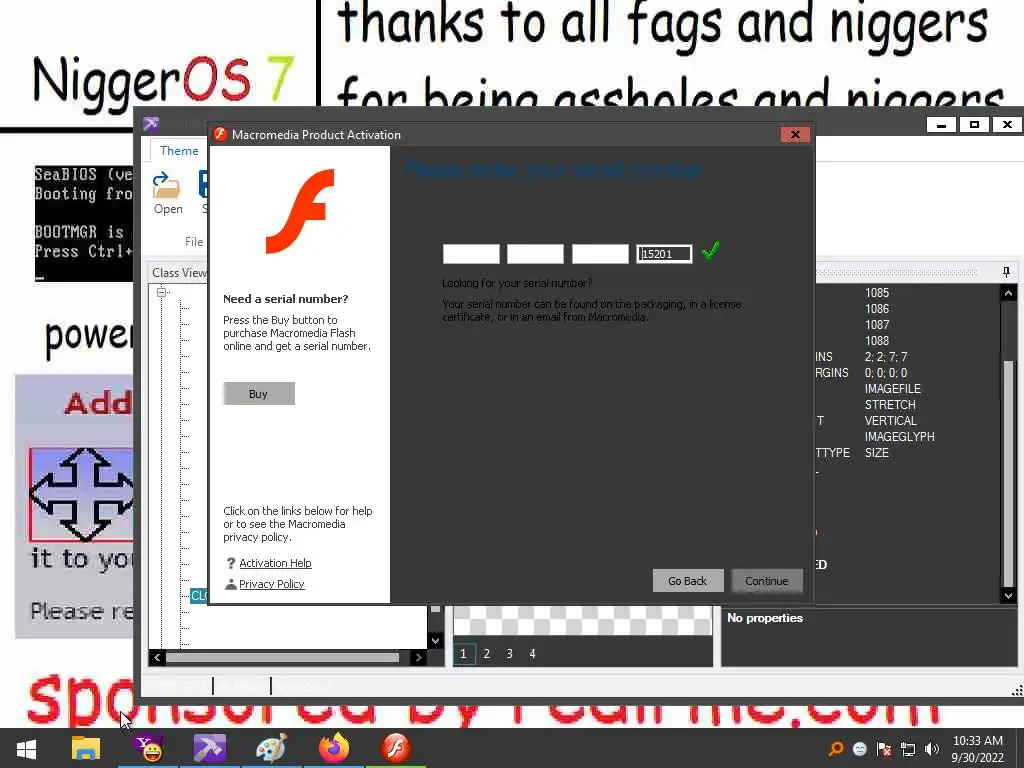1024x768 pixels.
Task: Click the third serial number field
Action: [600, 254]
